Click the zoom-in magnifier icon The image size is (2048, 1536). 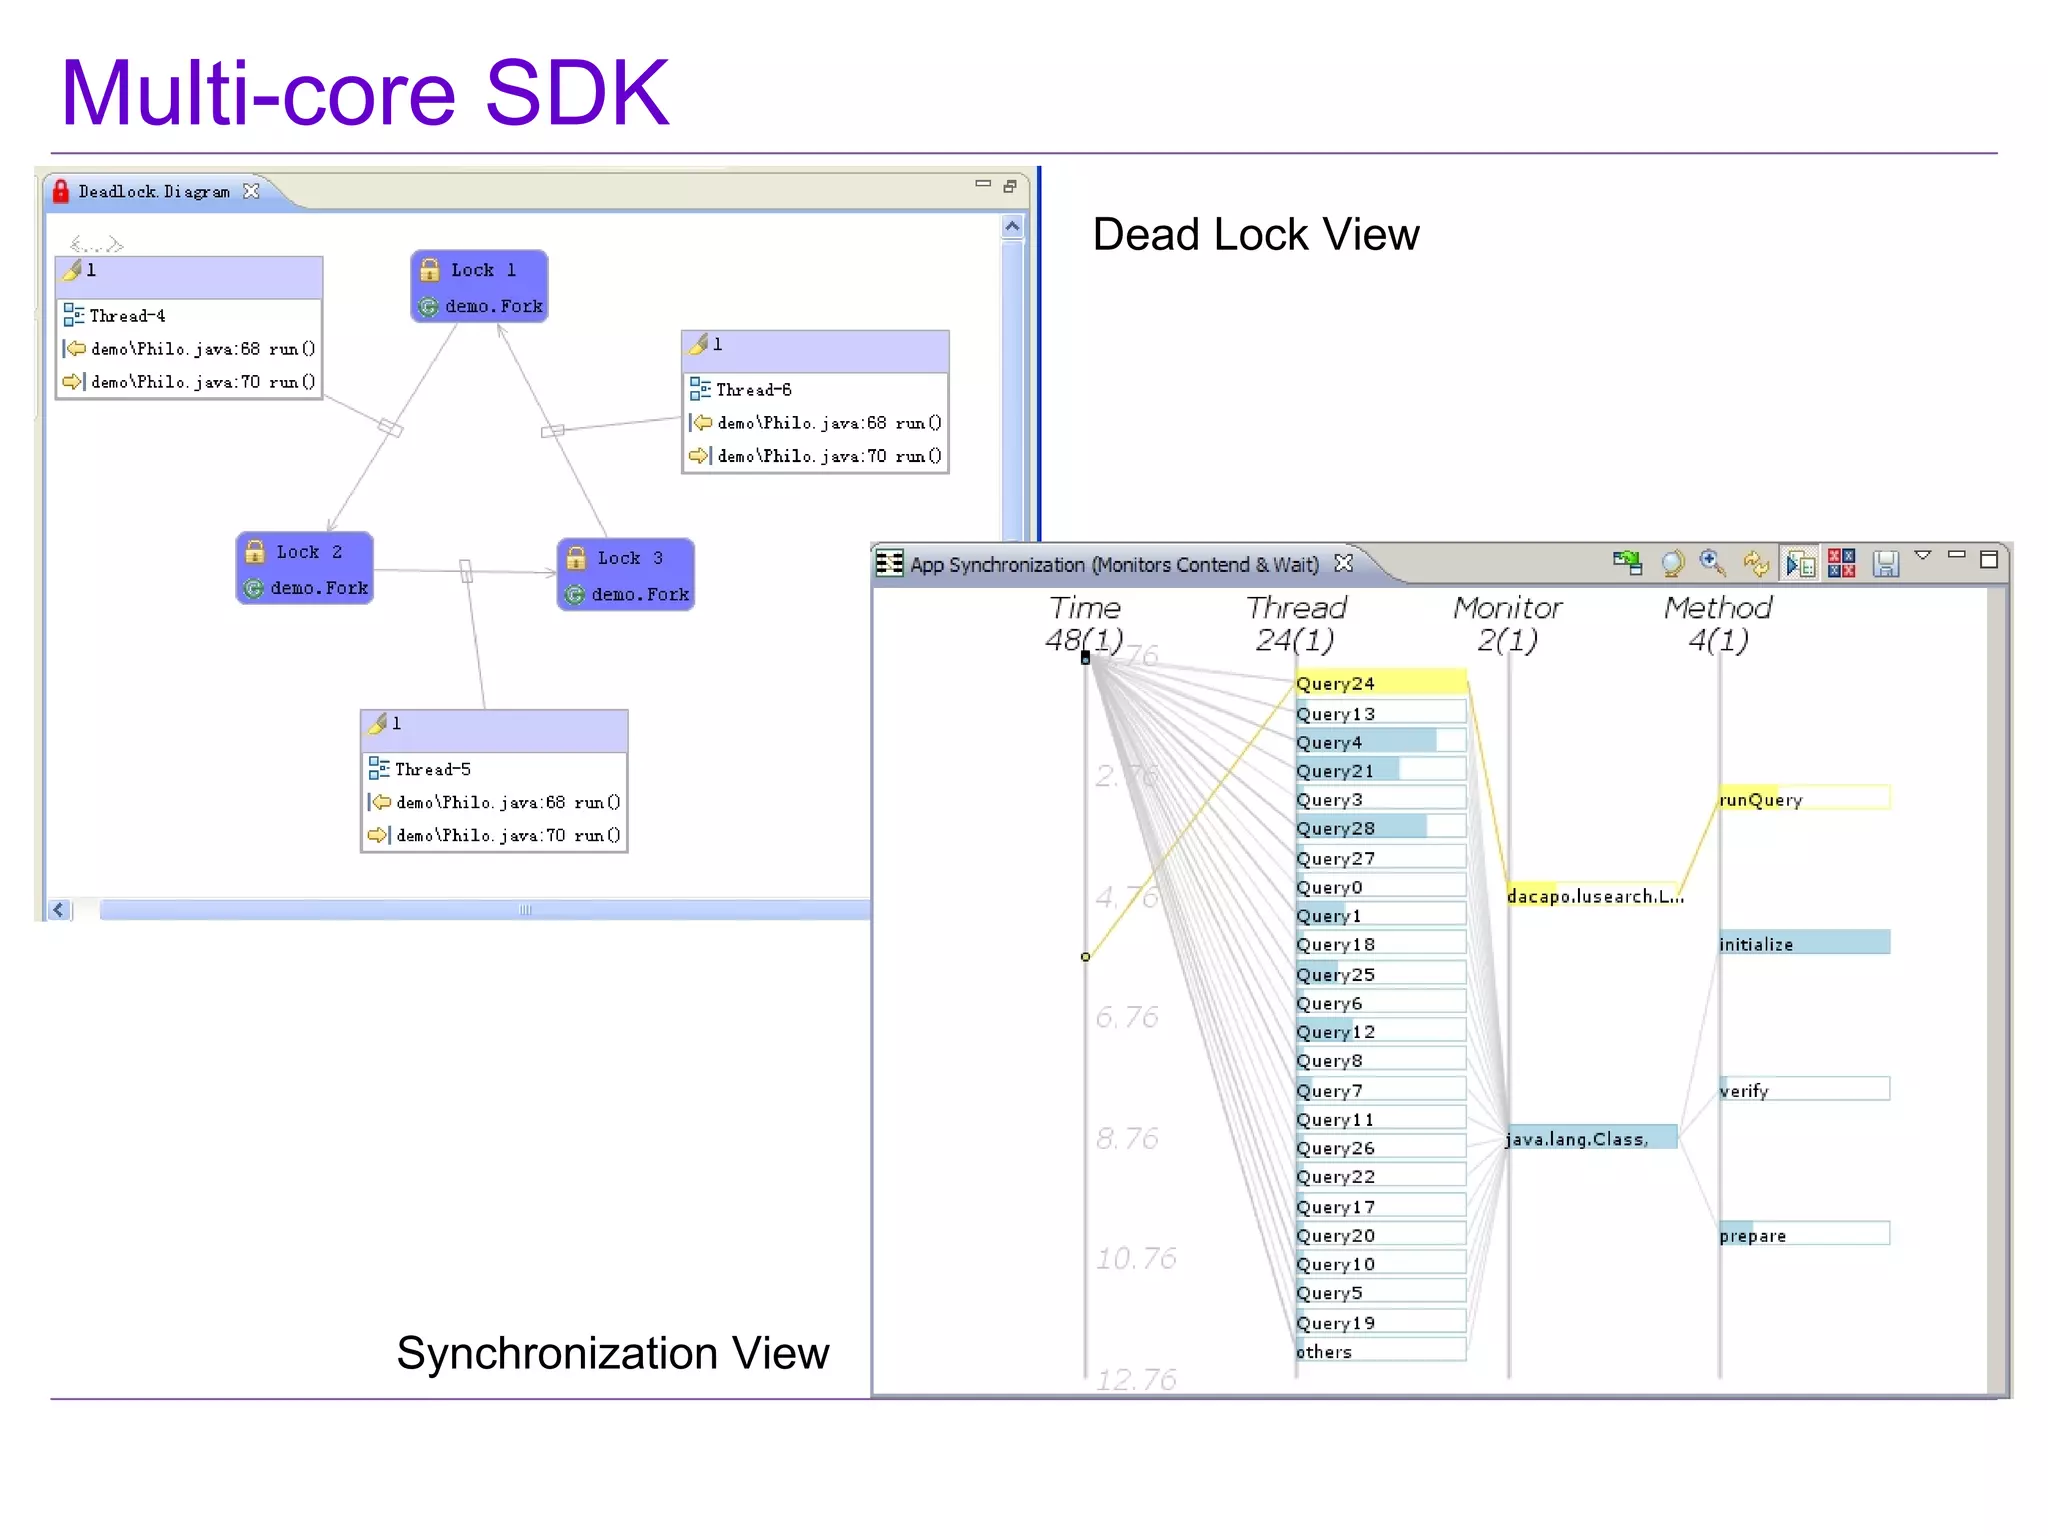pyautogui.click(x=1713, y=563)
